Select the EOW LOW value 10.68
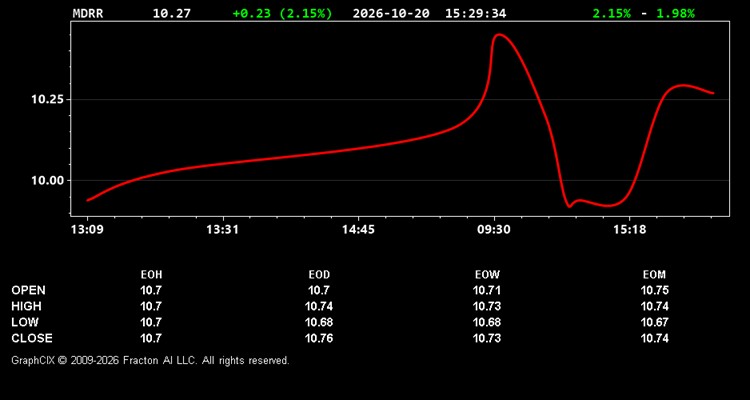The height and width of the screenshot is (400, 750). click(487, 322)
